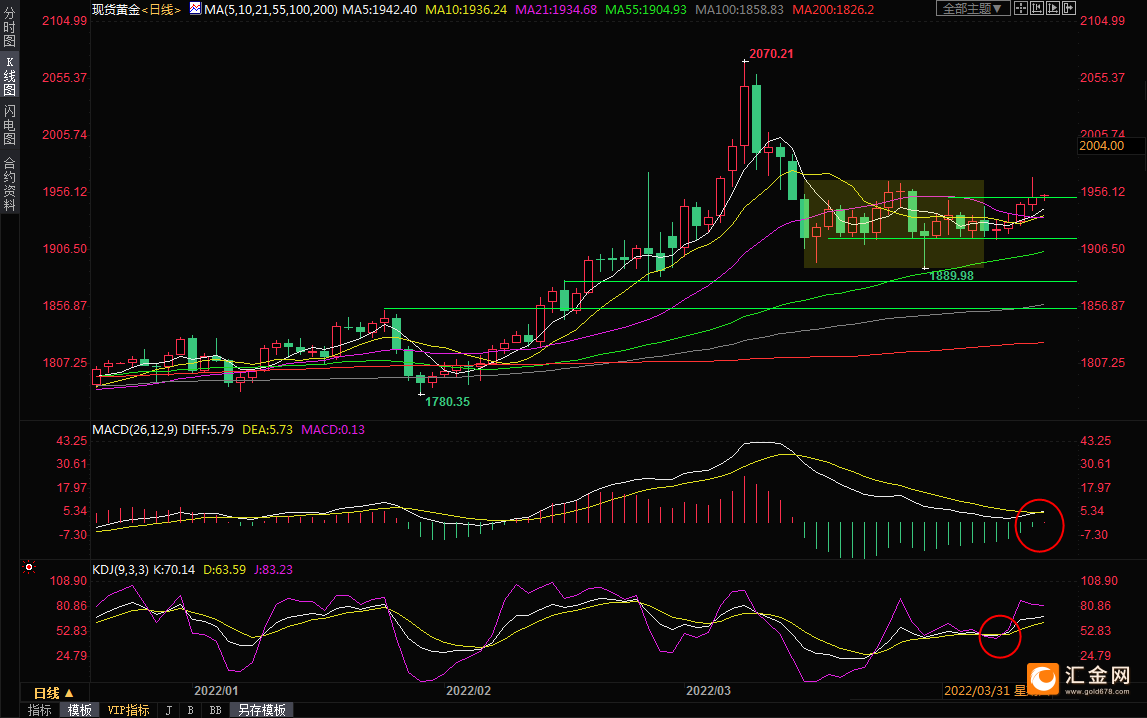Expand the 日线 period selector
The height and width of the screenshot is (718, 1147).
coord(53,692)
